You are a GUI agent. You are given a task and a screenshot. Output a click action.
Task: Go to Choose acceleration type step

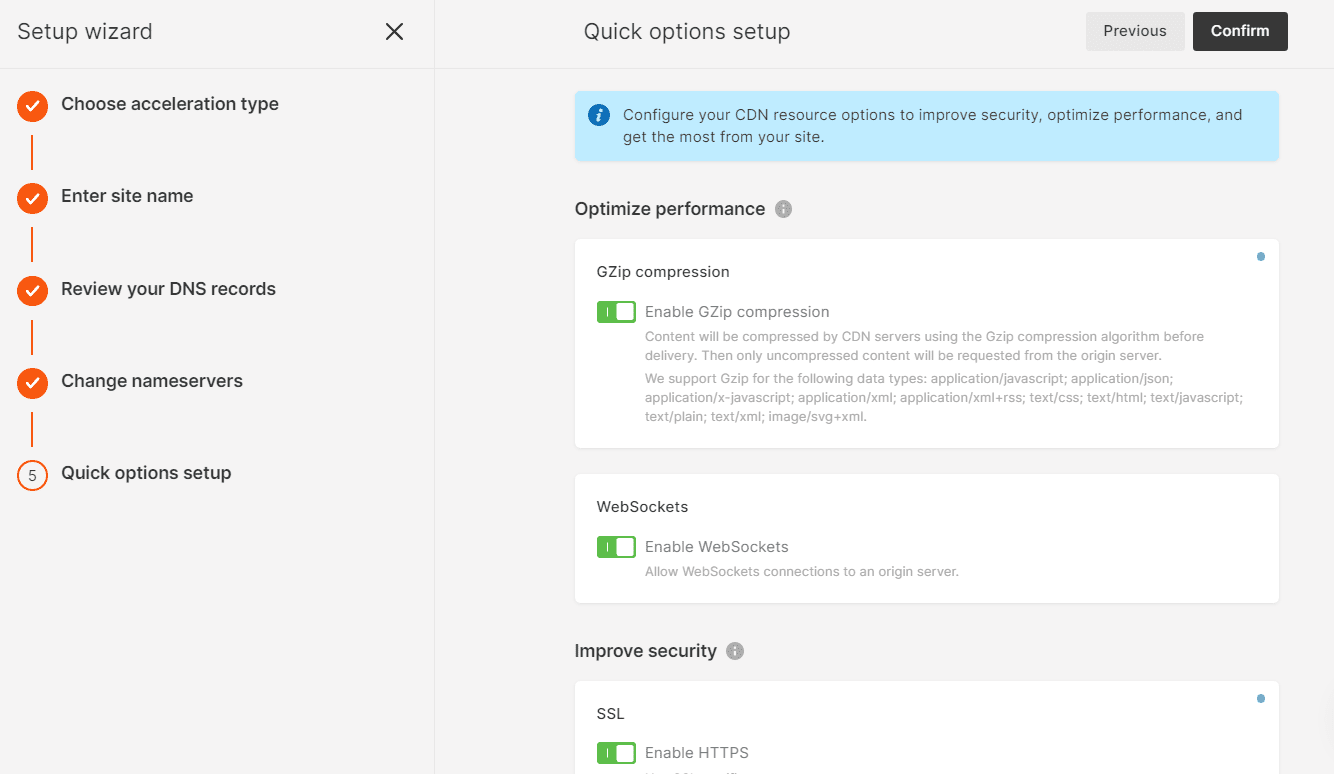pos(169,104)
